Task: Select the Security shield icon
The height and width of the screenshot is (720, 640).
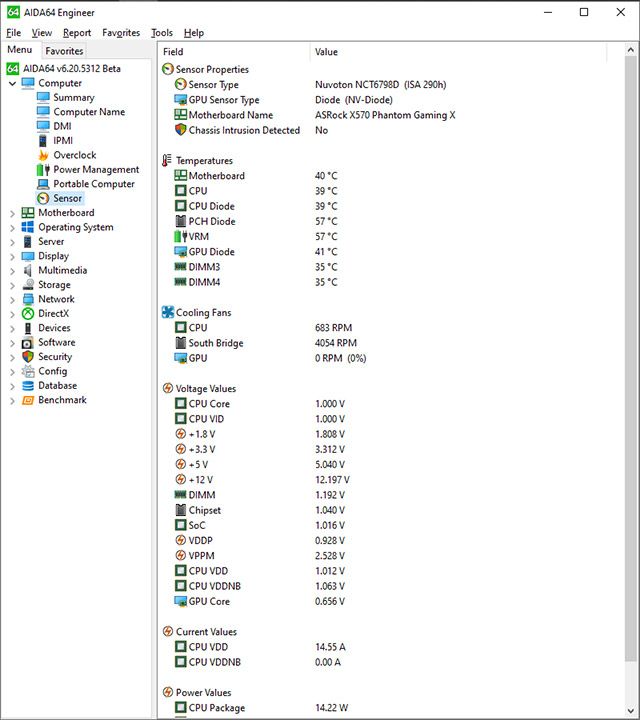Action: click(x=28, y=357)
